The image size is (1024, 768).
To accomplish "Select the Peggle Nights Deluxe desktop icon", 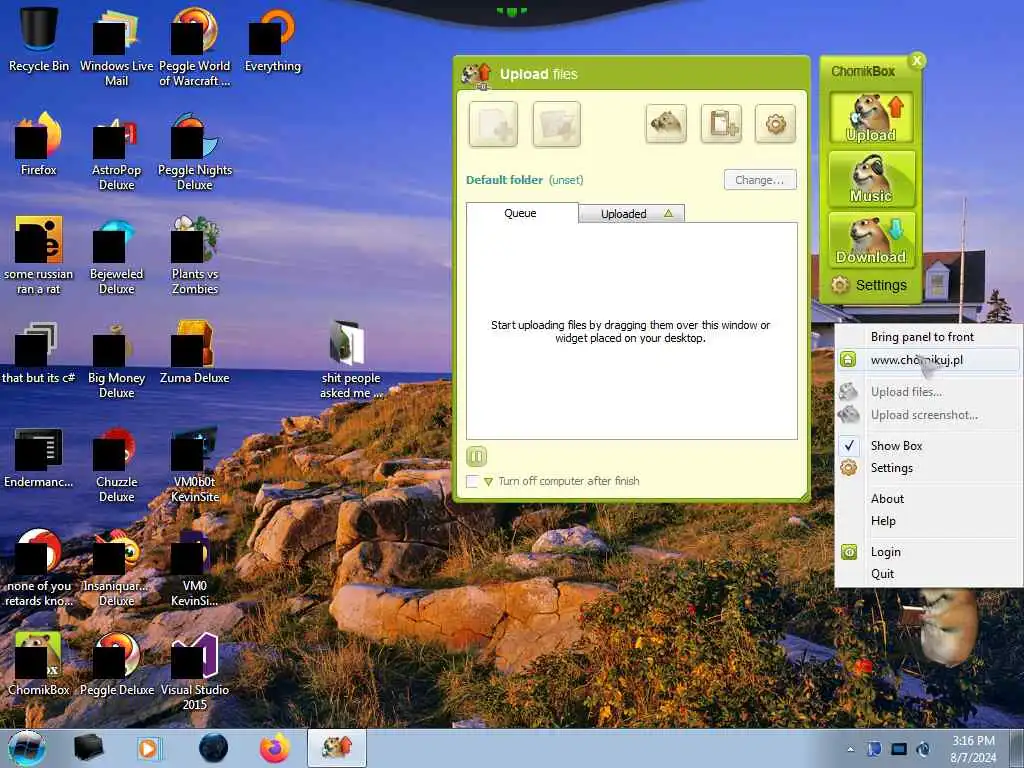I will coord(195,152).
